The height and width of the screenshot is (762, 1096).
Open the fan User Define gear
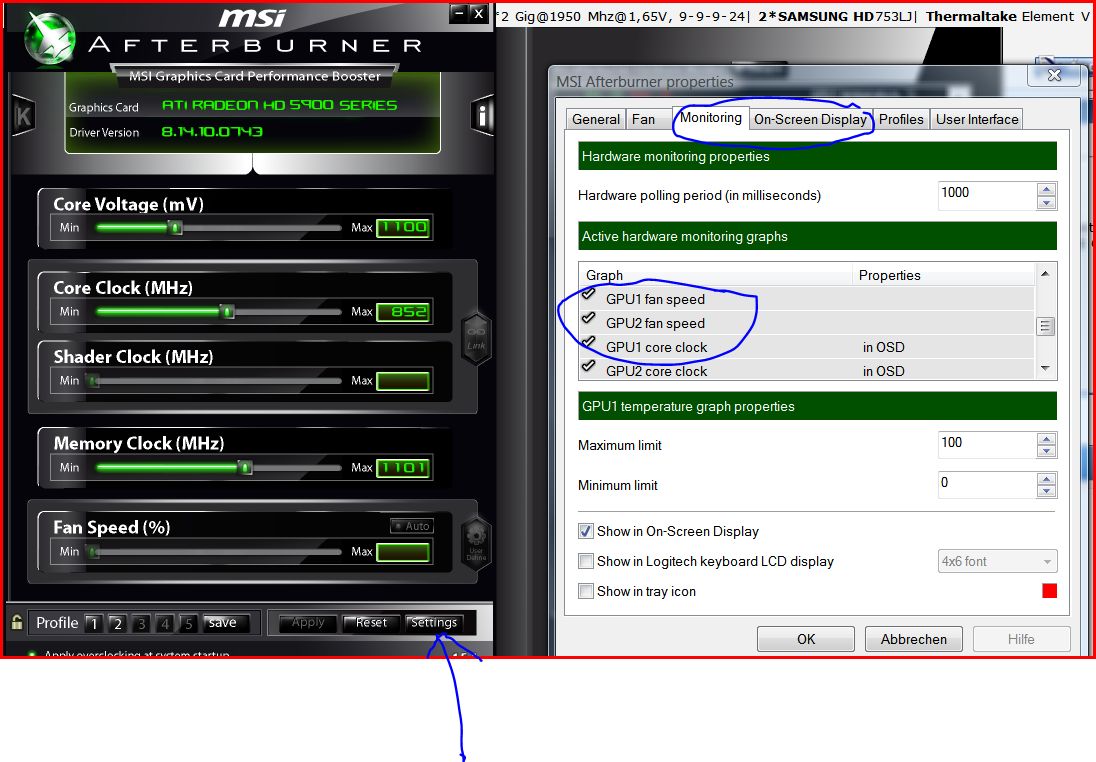click(x=476, y=542)
